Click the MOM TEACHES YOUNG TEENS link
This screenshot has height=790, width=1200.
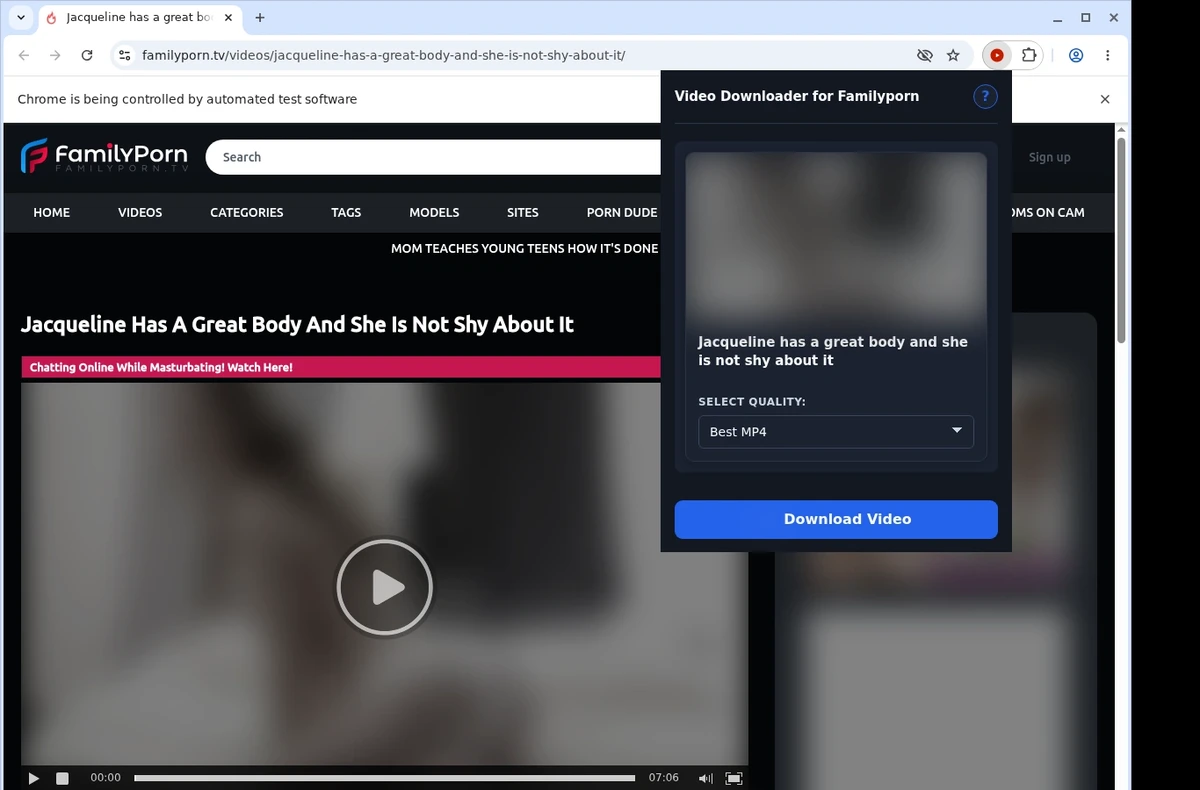(x=524, y=249)
